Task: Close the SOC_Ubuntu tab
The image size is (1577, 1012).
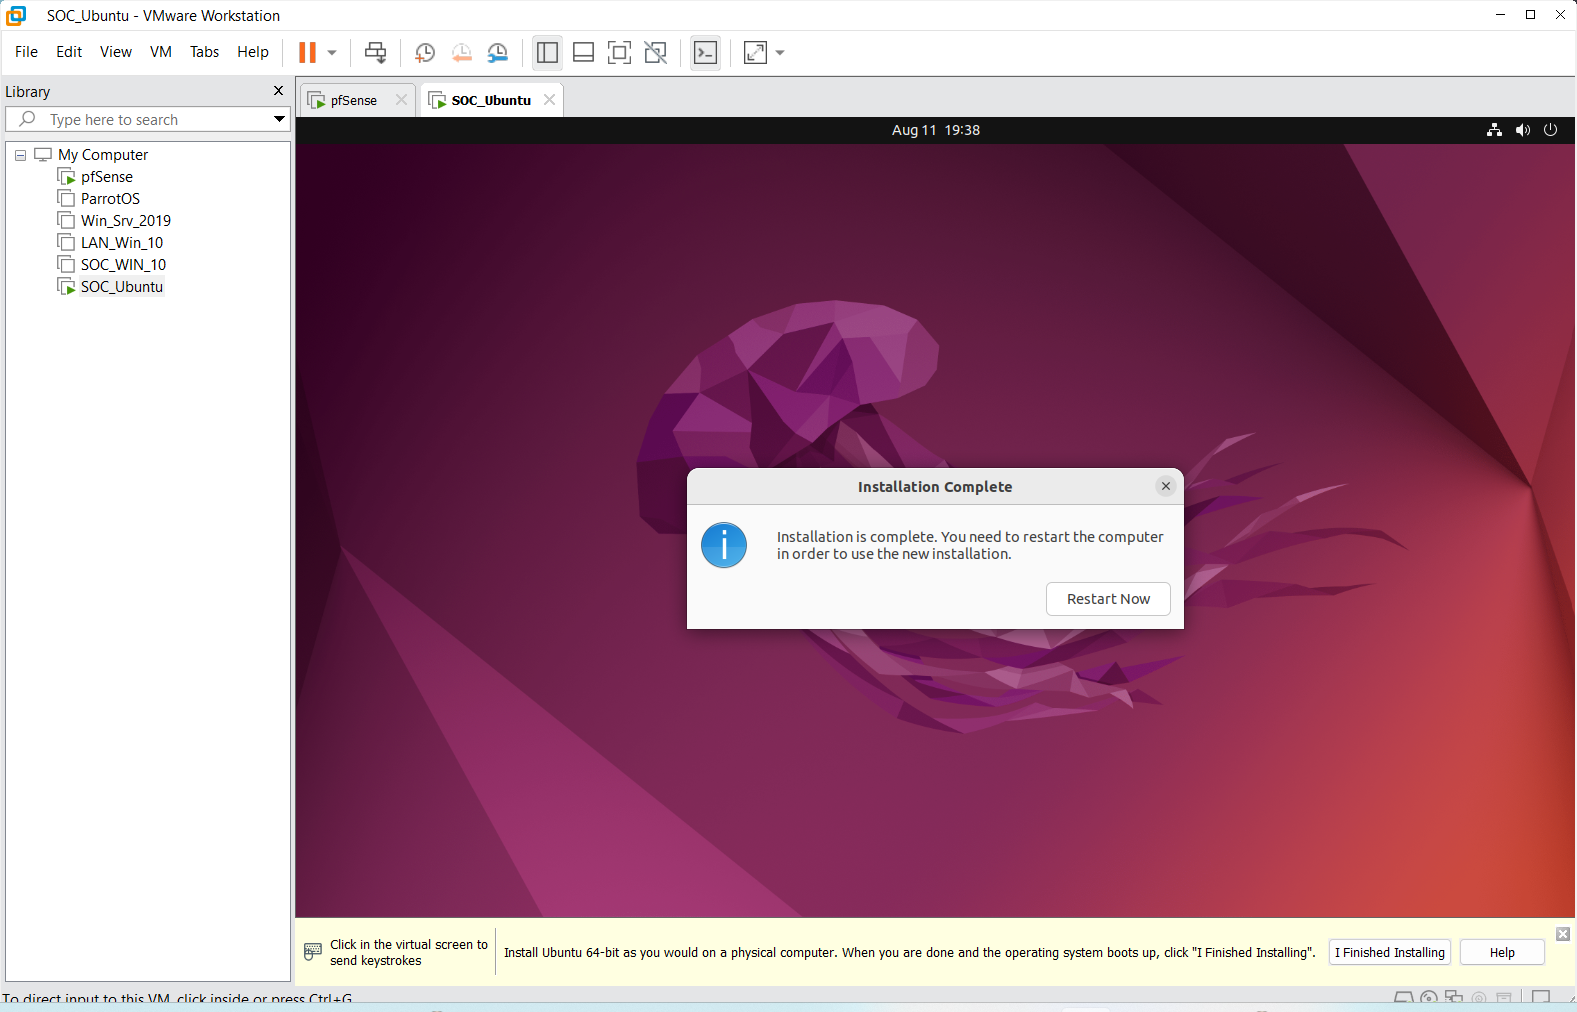Action: coord(549,100)
